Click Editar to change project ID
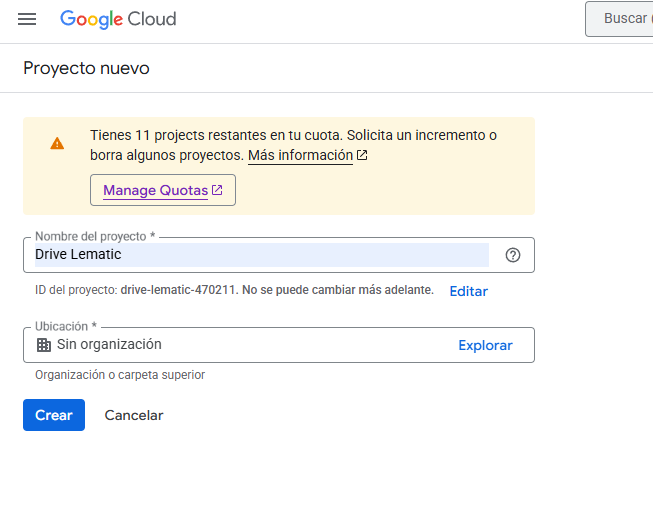This screenshot has height=510, width=653. click(468, 291)
